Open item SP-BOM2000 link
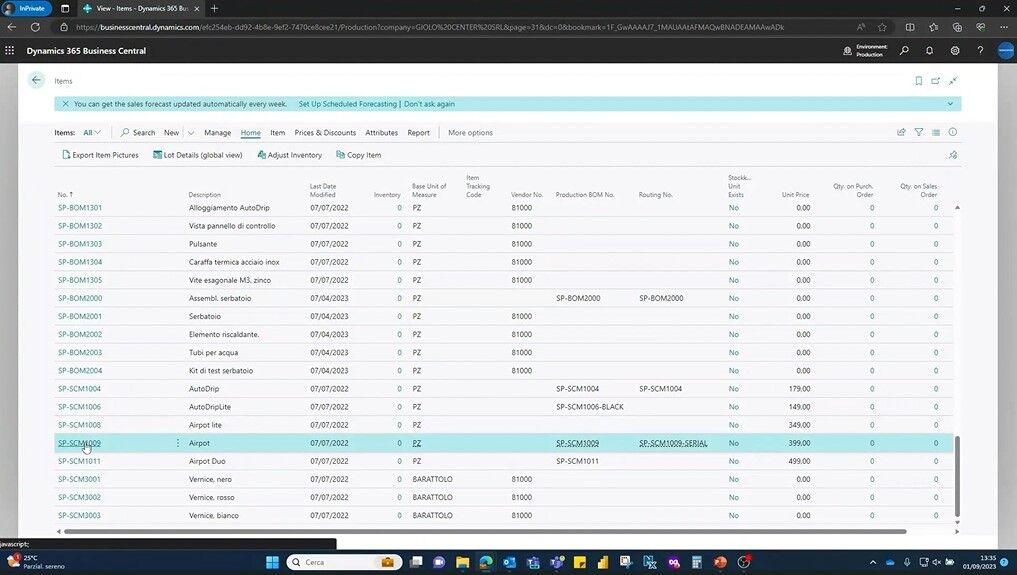Viewport: 1017px width, 575px height. [80, 298]
